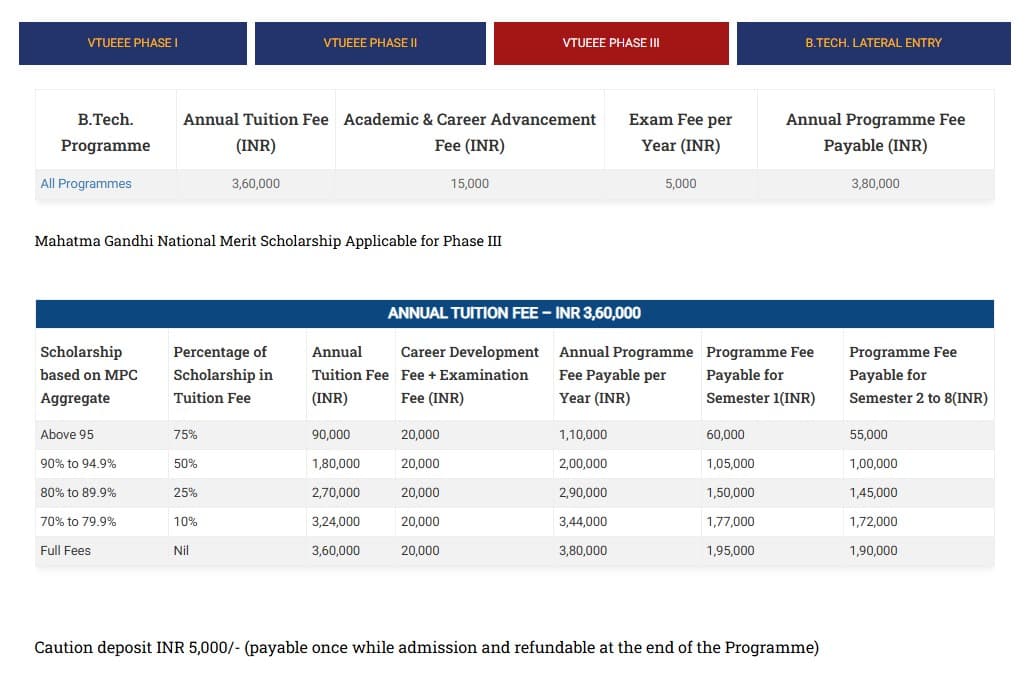Click the 70% to 79.9% aggregate row
Screen dimensions: 1028x685
(x=78, y=522)
